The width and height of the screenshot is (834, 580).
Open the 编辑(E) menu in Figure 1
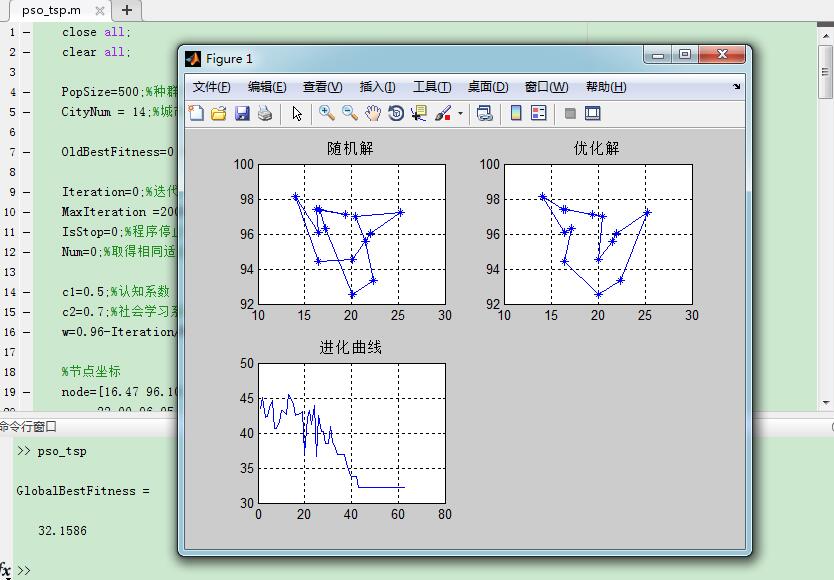(x=267, y=87)
